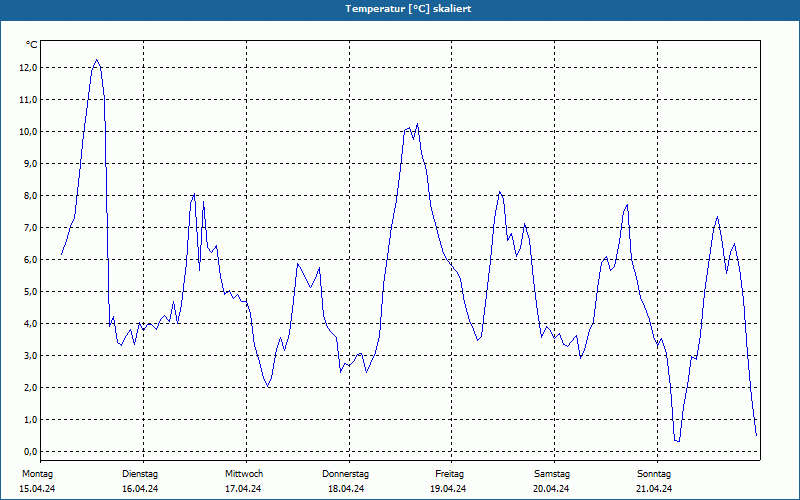This screenshot has width=800, height=500.
Task: Click the Montag day label
Action: click(37, 474)
